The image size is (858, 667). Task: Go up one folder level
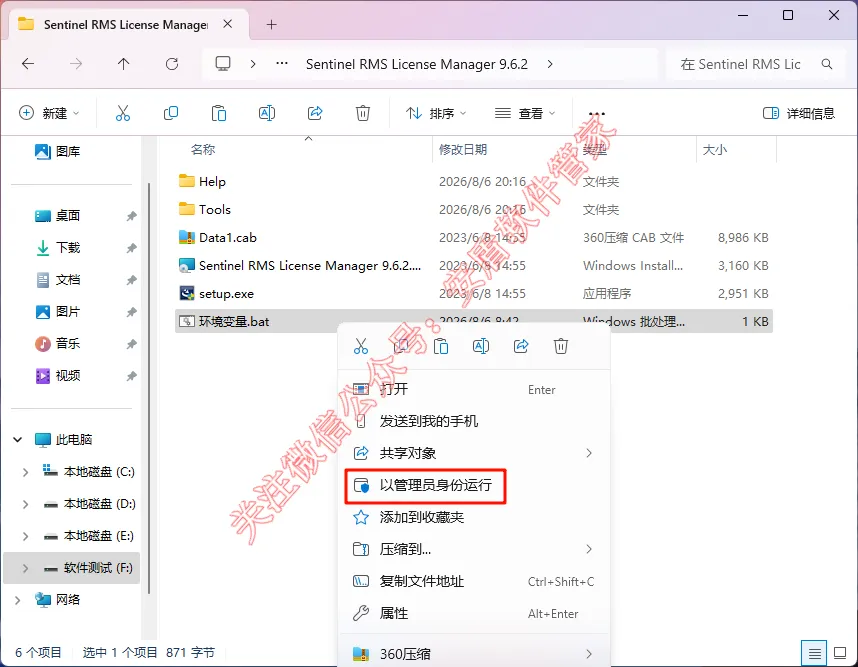click(124, 64)
